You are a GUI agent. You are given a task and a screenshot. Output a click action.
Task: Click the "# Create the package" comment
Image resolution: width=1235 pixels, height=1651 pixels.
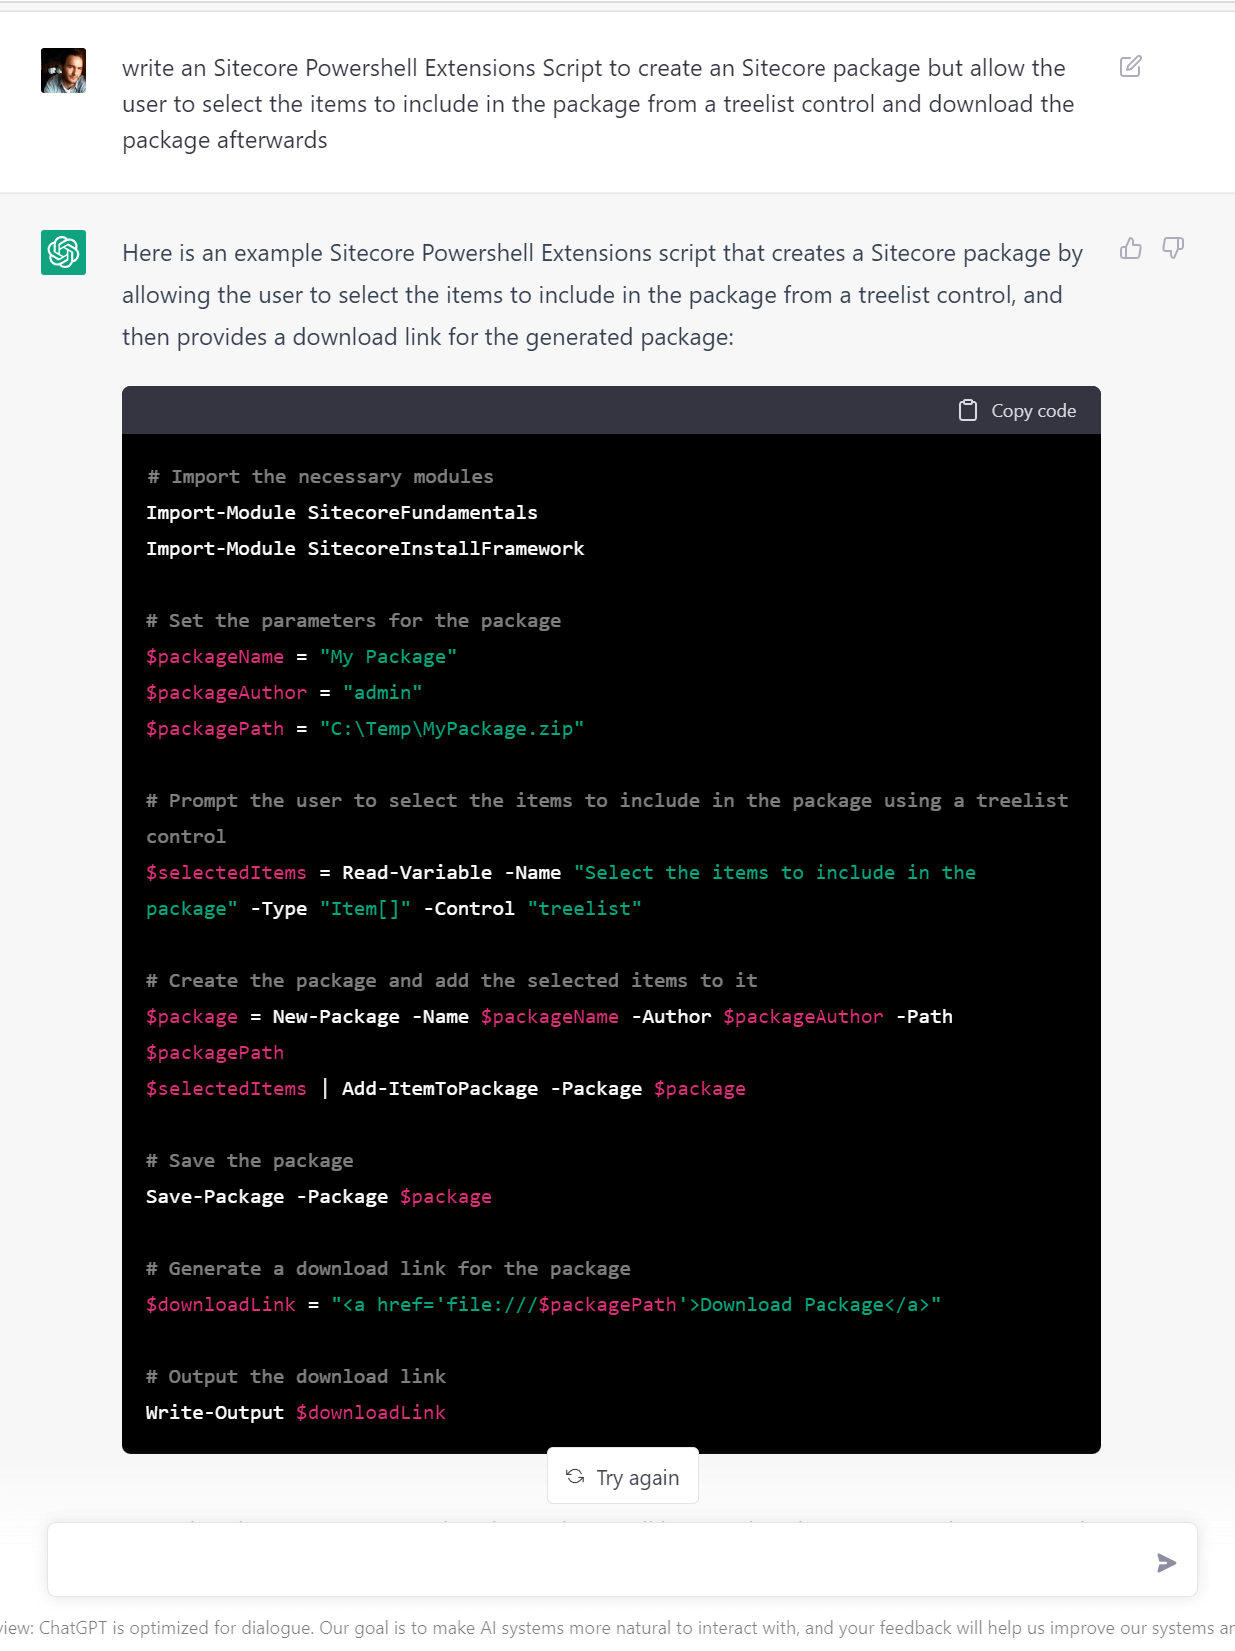point(452,981)
